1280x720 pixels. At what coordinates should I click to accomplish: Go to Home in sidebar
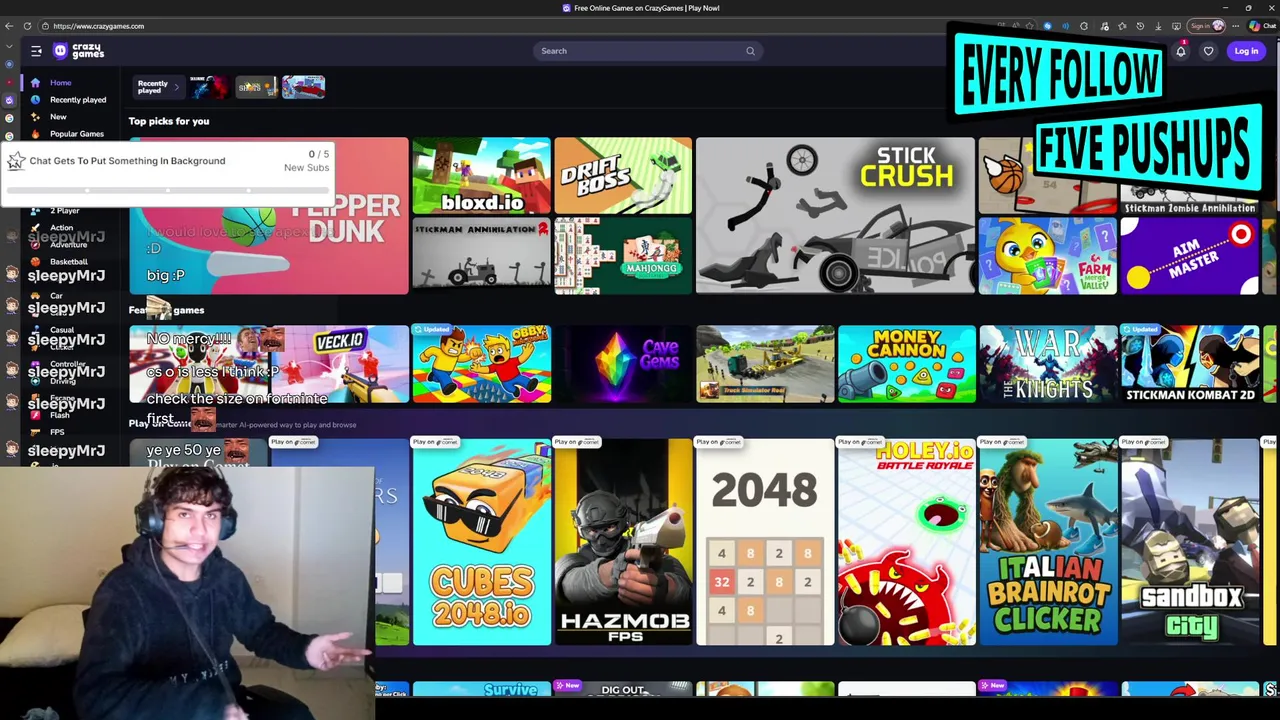[x=60, y=83]
